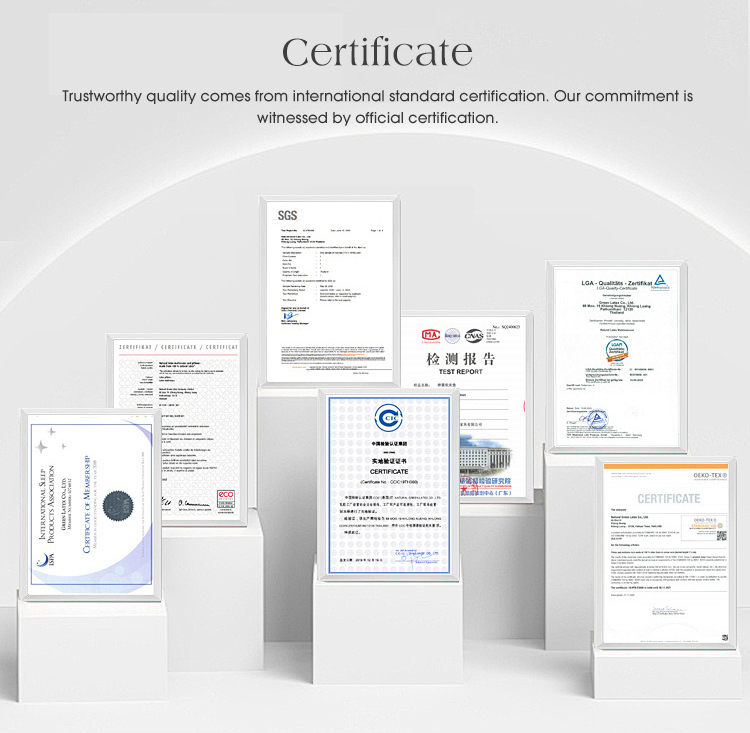Click the "LGA - Qualitäts - Zertifikat" title
The image size is (750, 733).
(x=617, y=283)
